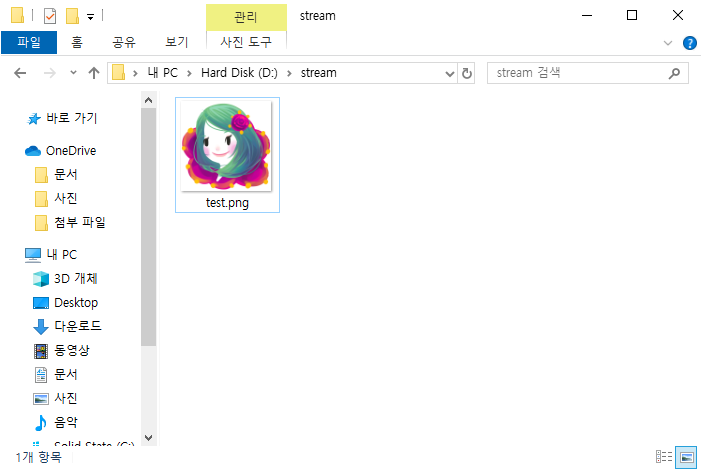Open the 보기 ribbon tab
Image resolution: width=701 pixels, height=470 pixels.
pyautogui.click(x=177, y=42)
